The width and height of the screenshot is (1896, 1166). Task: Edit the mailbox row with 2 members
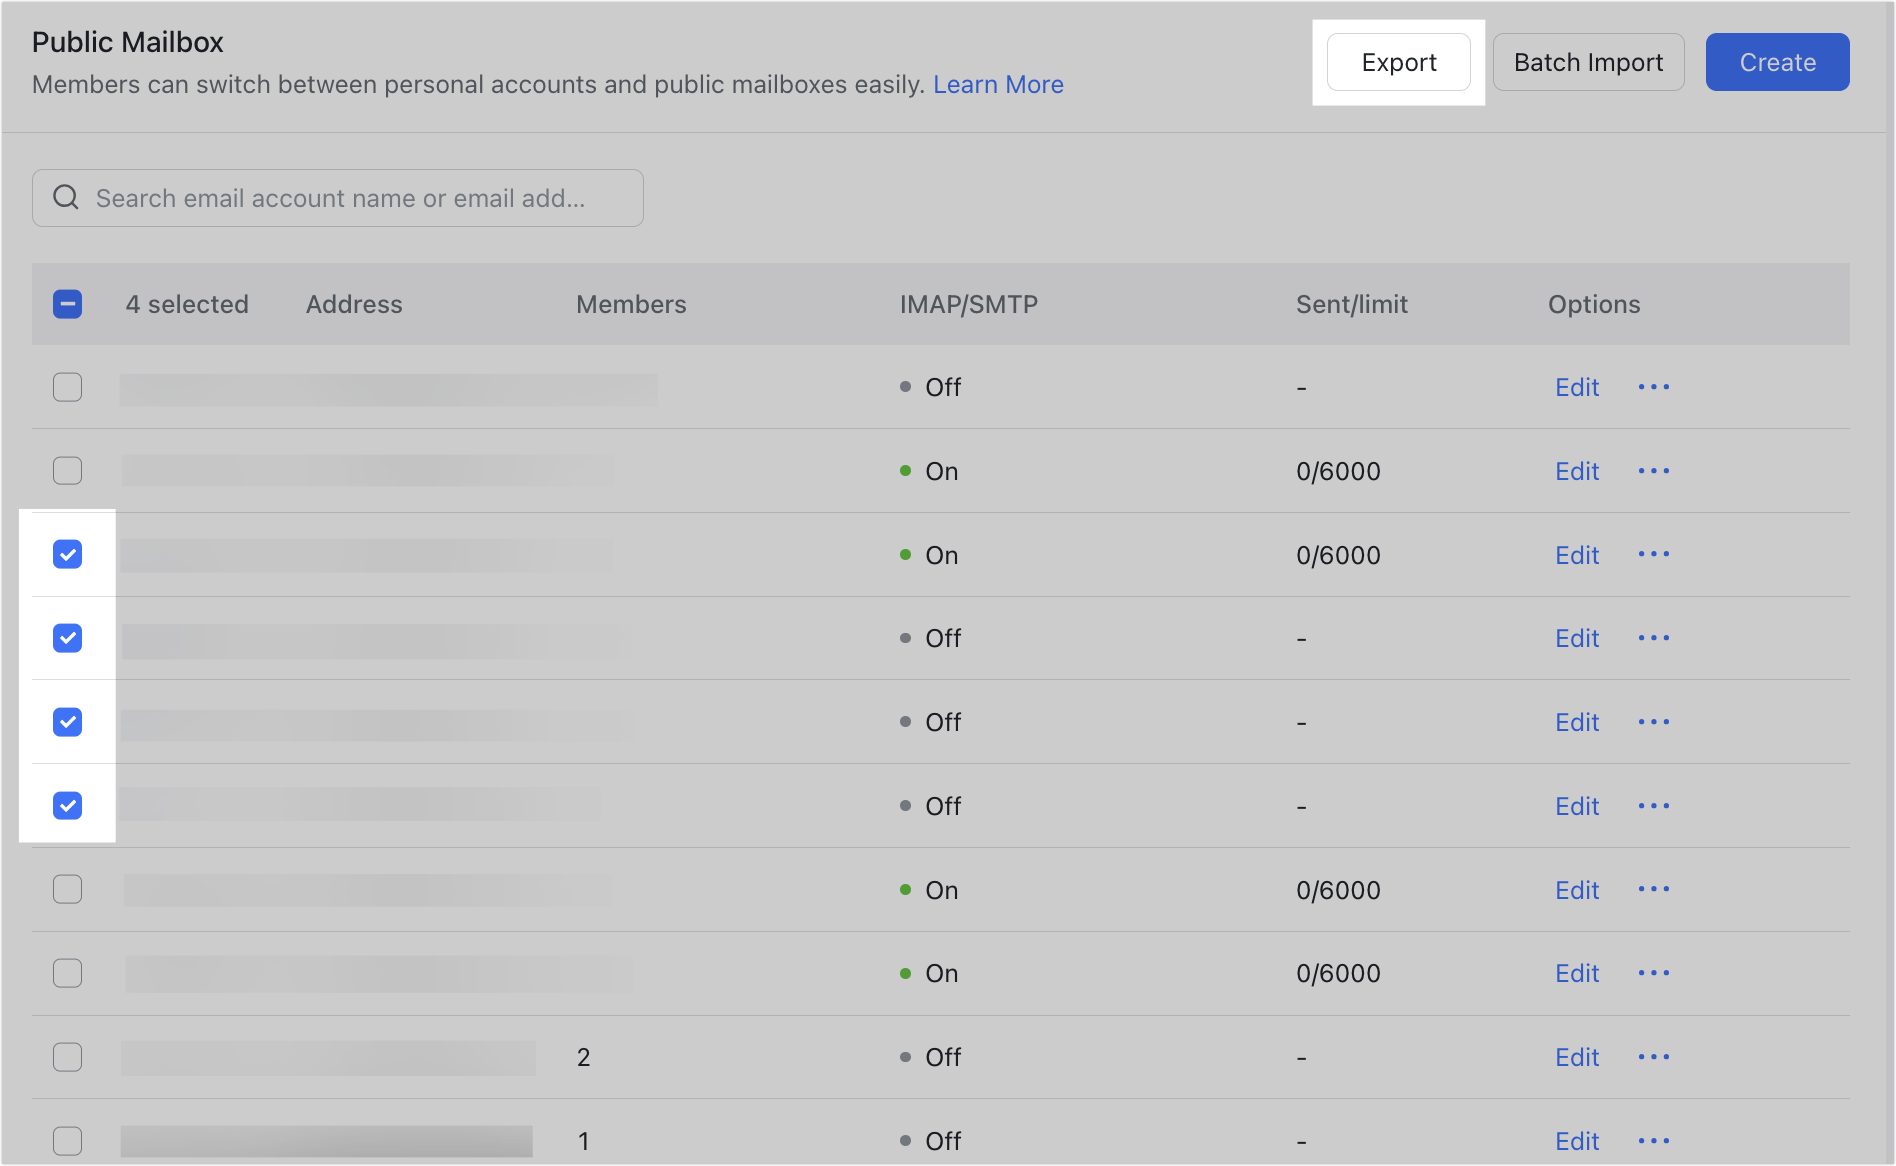click(1577, 1057)
